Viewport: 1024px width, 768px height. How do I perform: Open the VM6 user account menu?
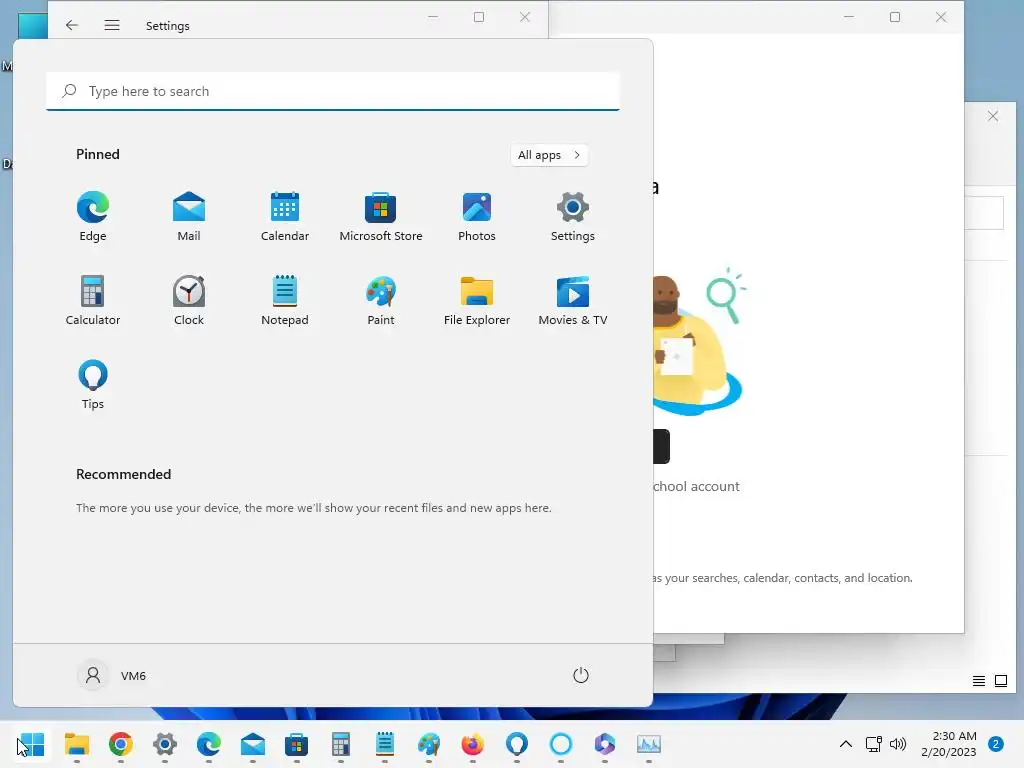[x=112, y=675]
